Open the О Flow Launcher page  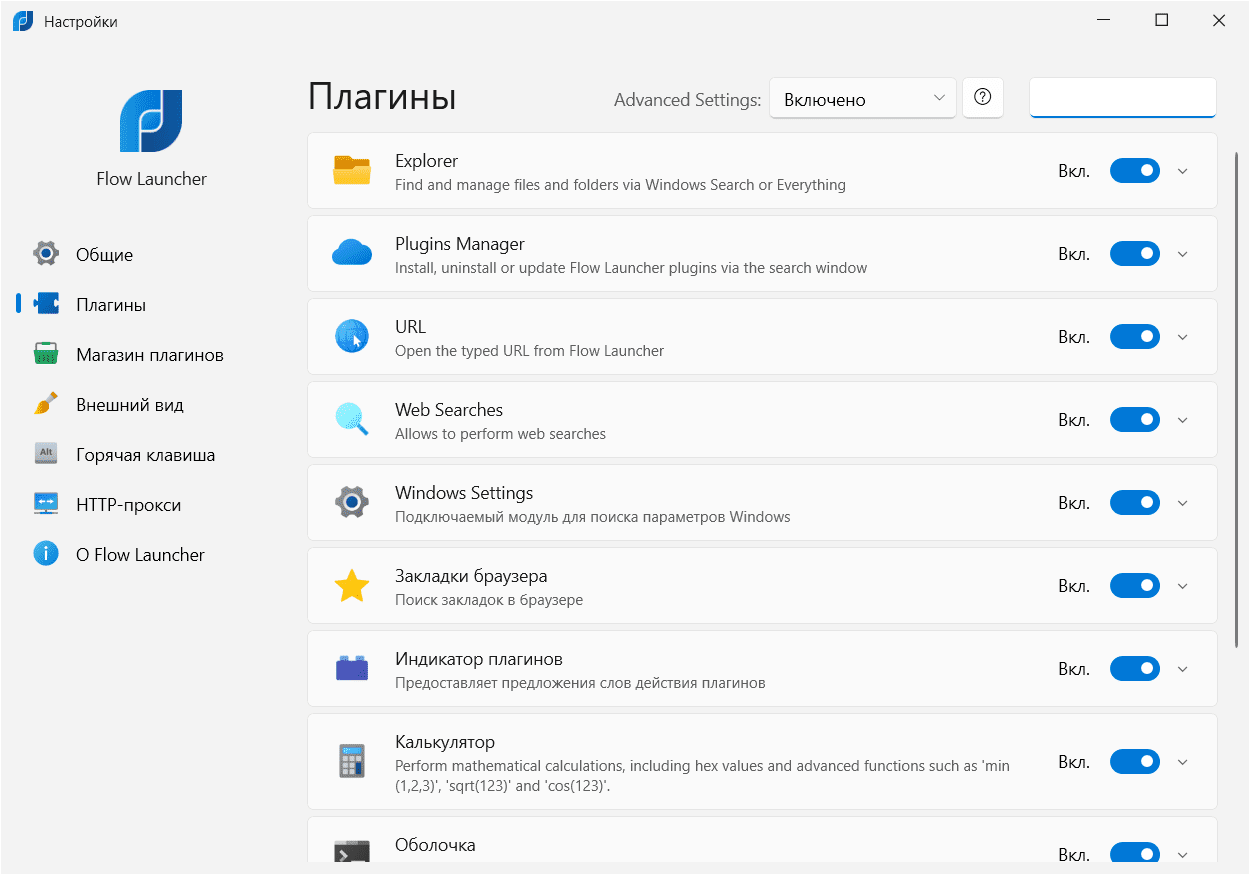coord(150,554)
